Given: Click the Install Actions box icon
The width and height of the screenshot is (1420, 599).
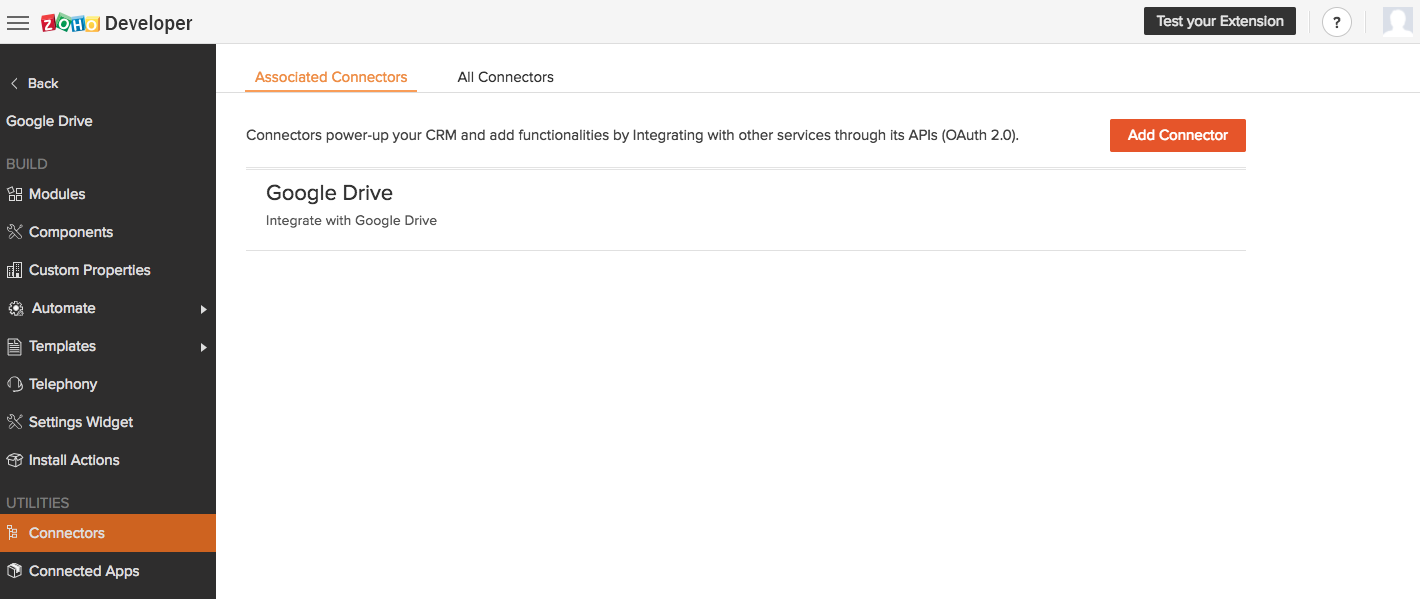Looking at the screenshot, I should pyautogui.click(x=14, y=460).
